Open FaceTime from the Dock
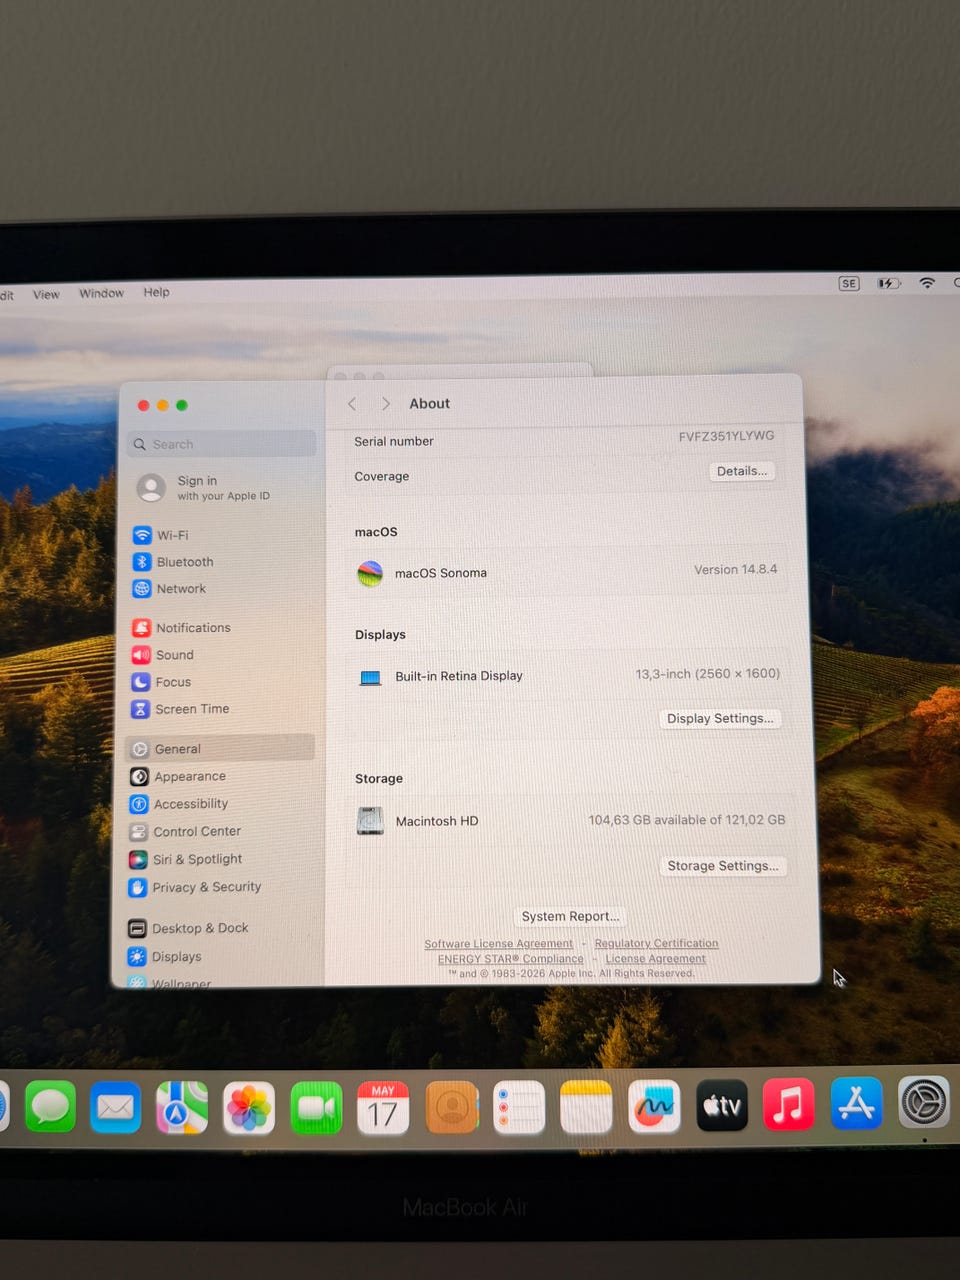This screenshot has width=960, height=1280. pyautogui.click(x=316, y=1108)
